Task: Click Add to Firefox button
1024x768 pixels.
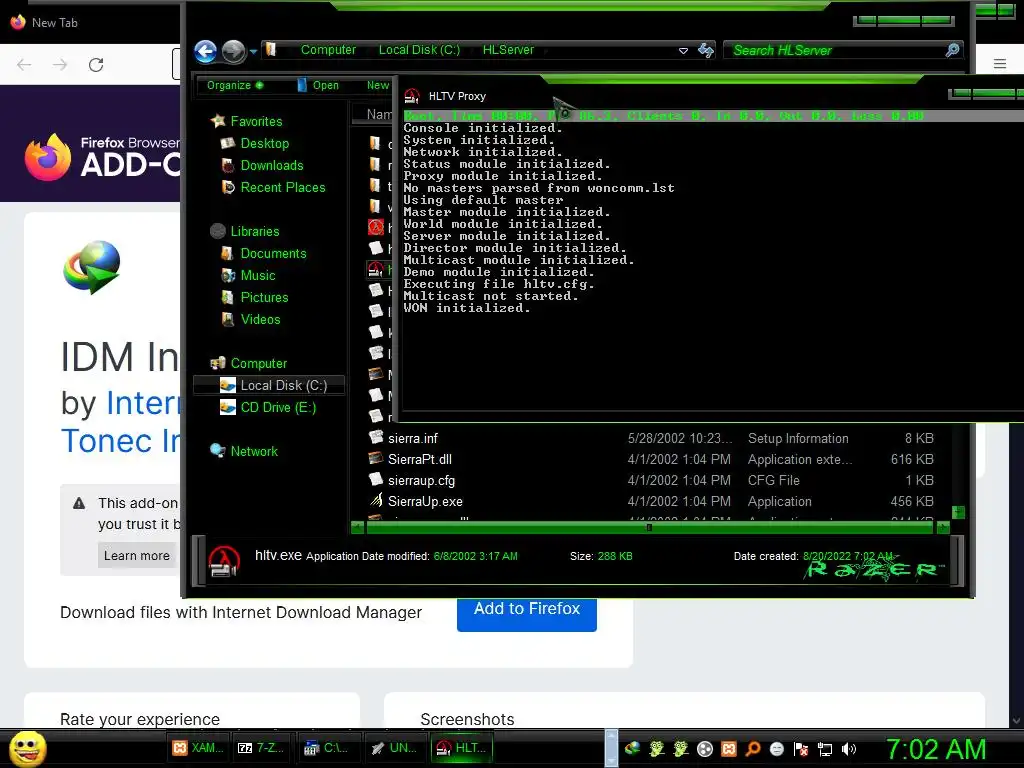Action: 527,613
